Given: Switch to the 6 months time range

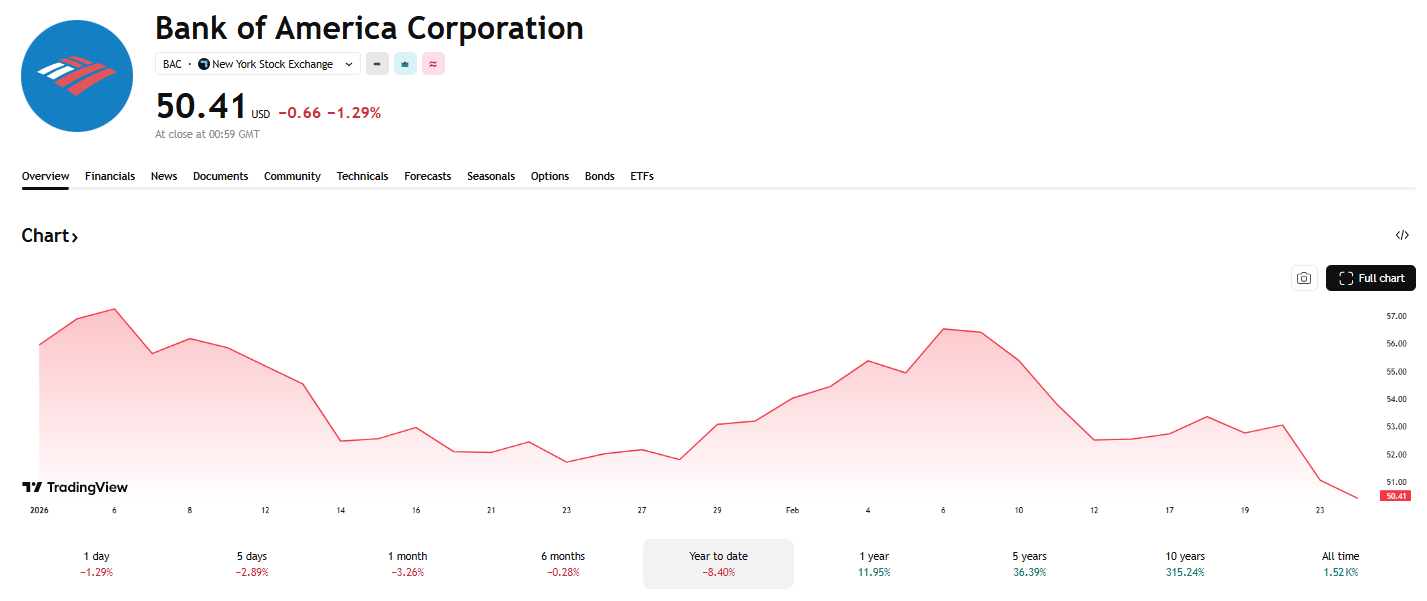Looking at the screenshot, I should click(563, 564).
